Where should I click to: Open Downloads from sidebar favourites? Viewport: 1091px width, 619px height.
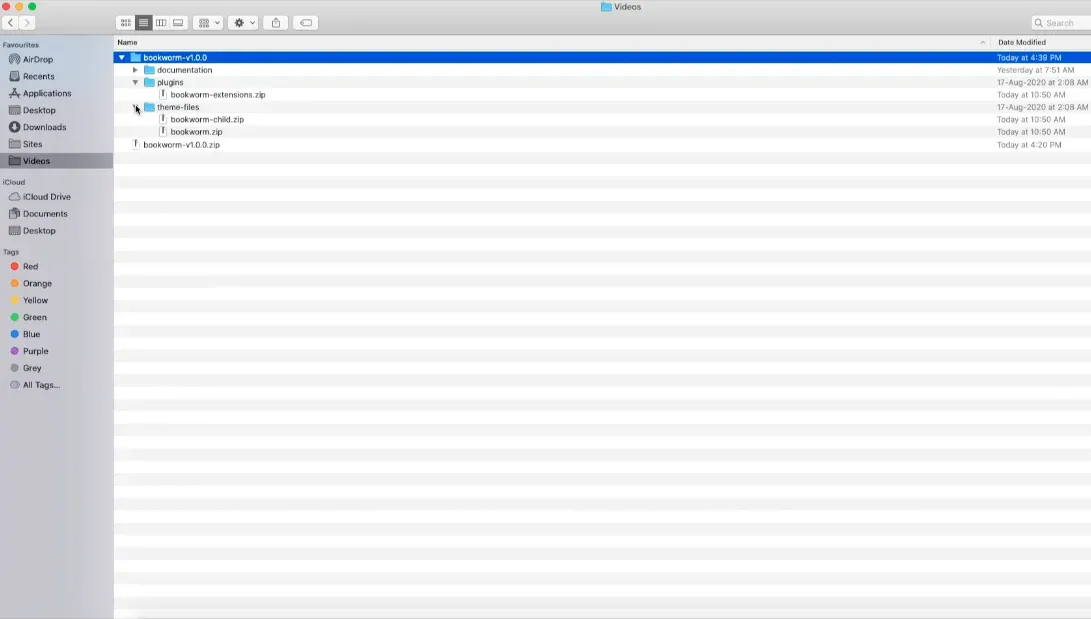(44, 127)
